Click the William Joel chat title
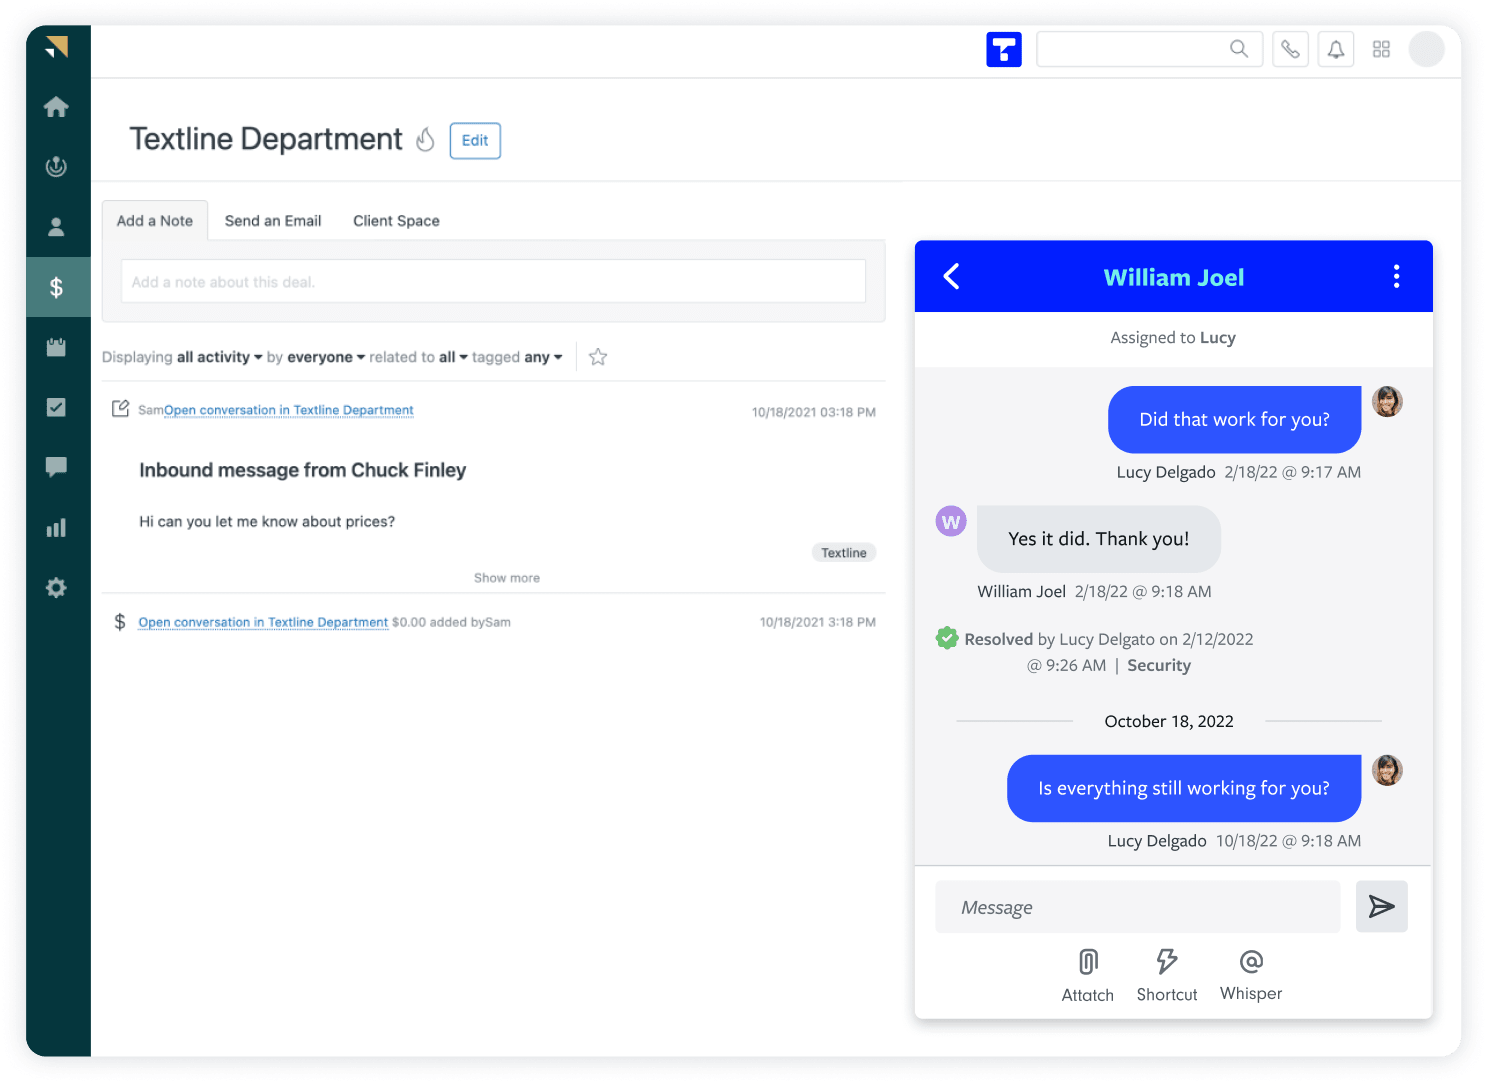Viewport: 1488px width, 1084px height. tap(1174, 277)
